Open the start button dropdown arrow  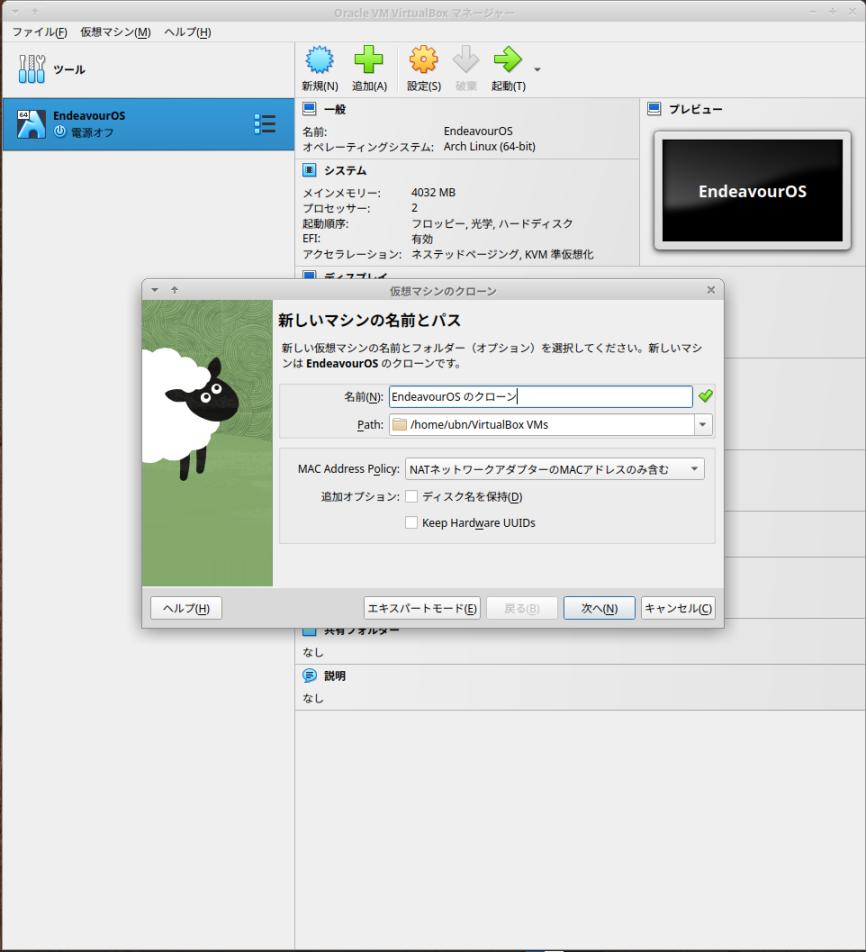pyautogui.click(x=537, y=69)
